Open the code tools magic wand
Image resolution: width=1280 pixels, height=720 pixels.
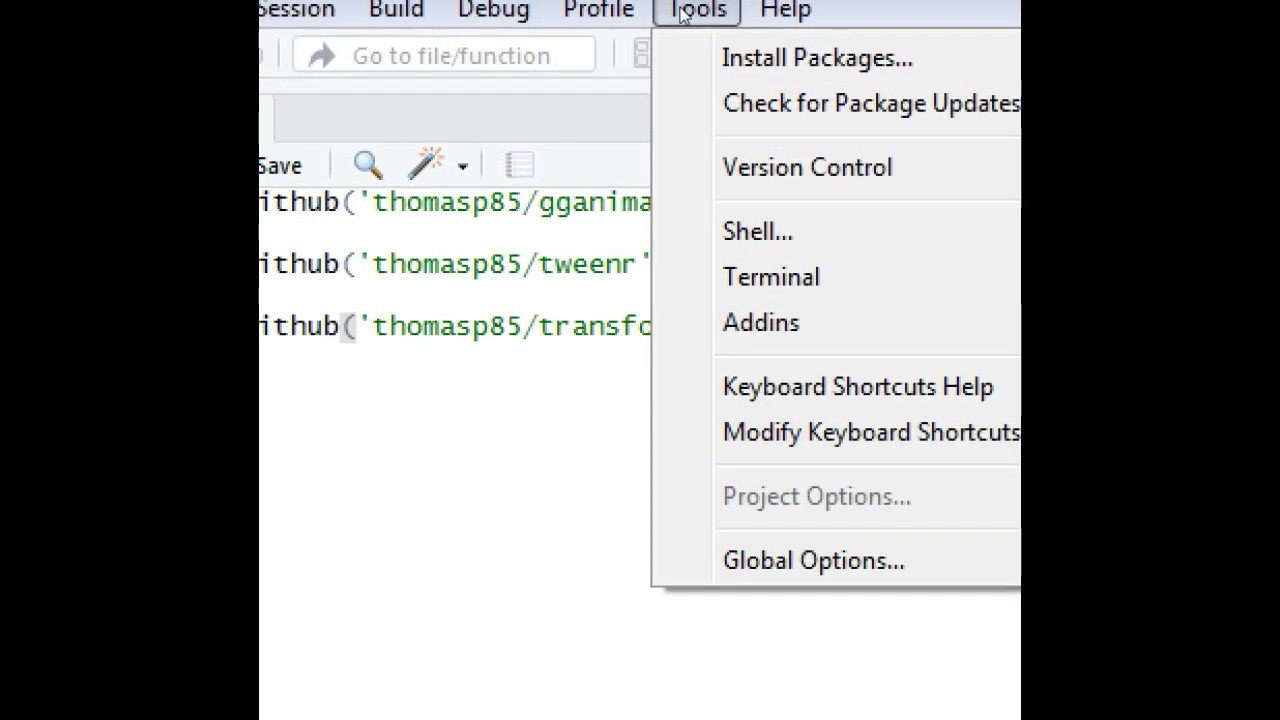pos(426,165)
